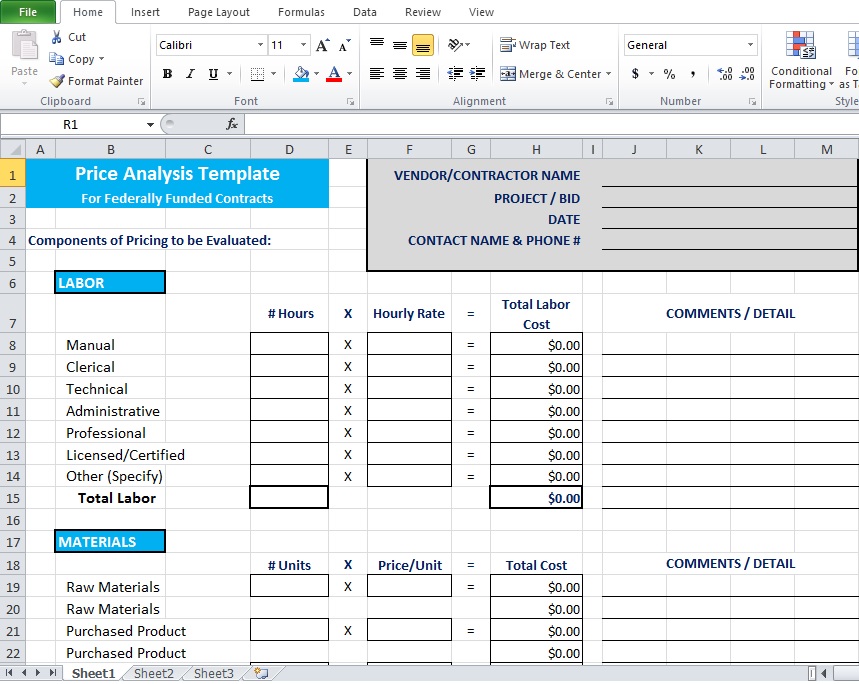Image resolution: width=859 pixels, height=684 pixels.
Task: Click the Copy icon
Action: click(56, 59)
